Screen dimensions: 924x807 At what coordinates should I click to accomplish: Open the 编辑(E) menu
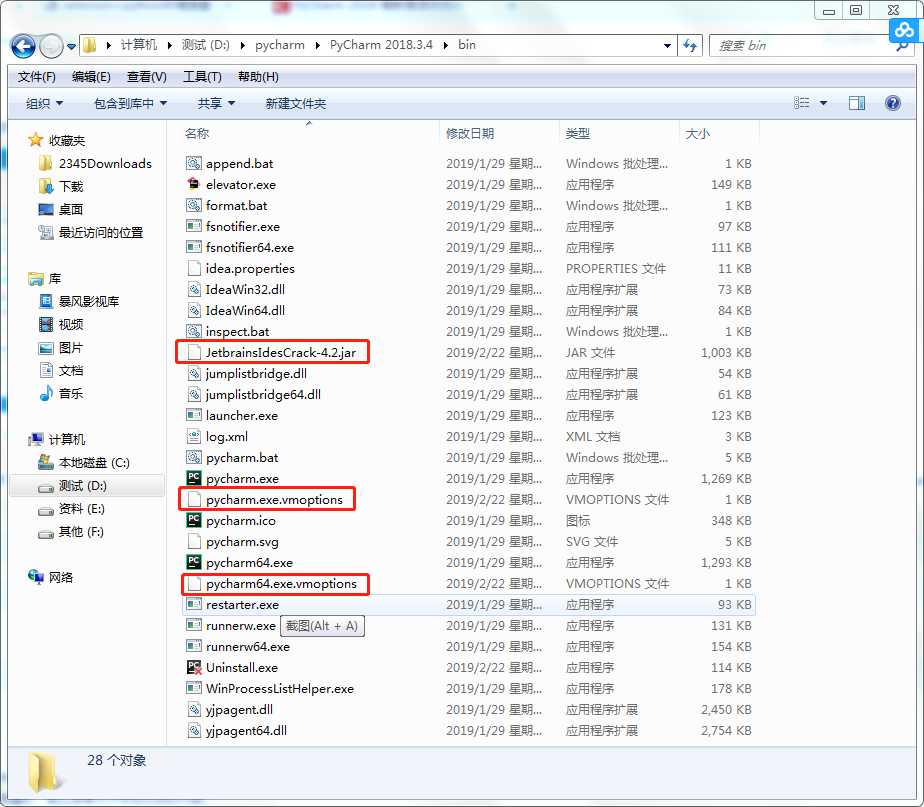tap(91, 77)
